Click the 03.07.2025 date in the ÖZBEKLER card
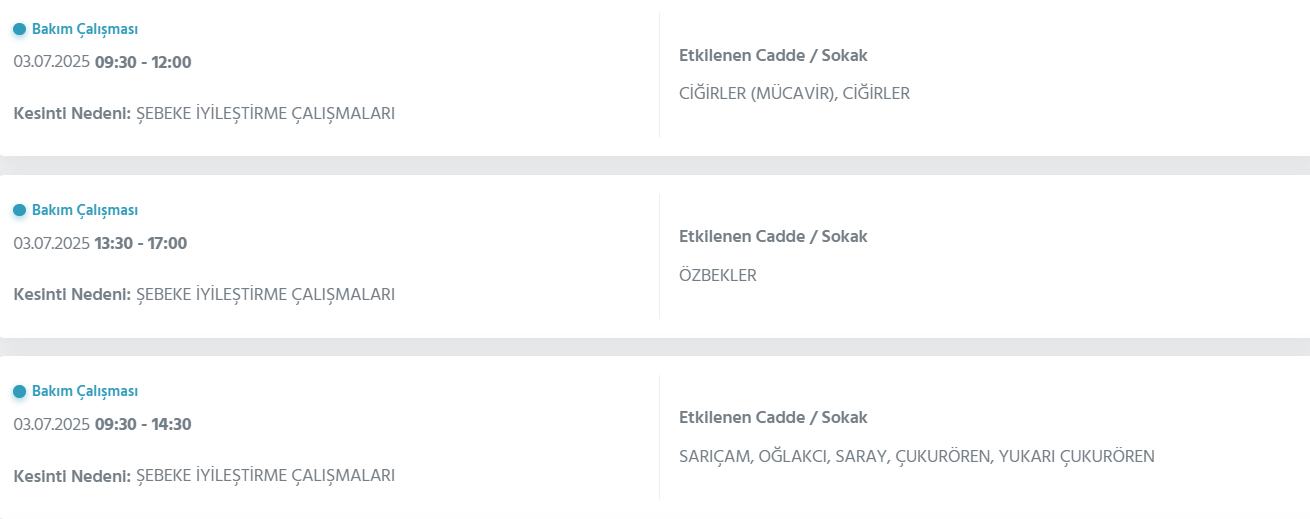The width and height of the screenshot is (1310, 519). point(52,243)
